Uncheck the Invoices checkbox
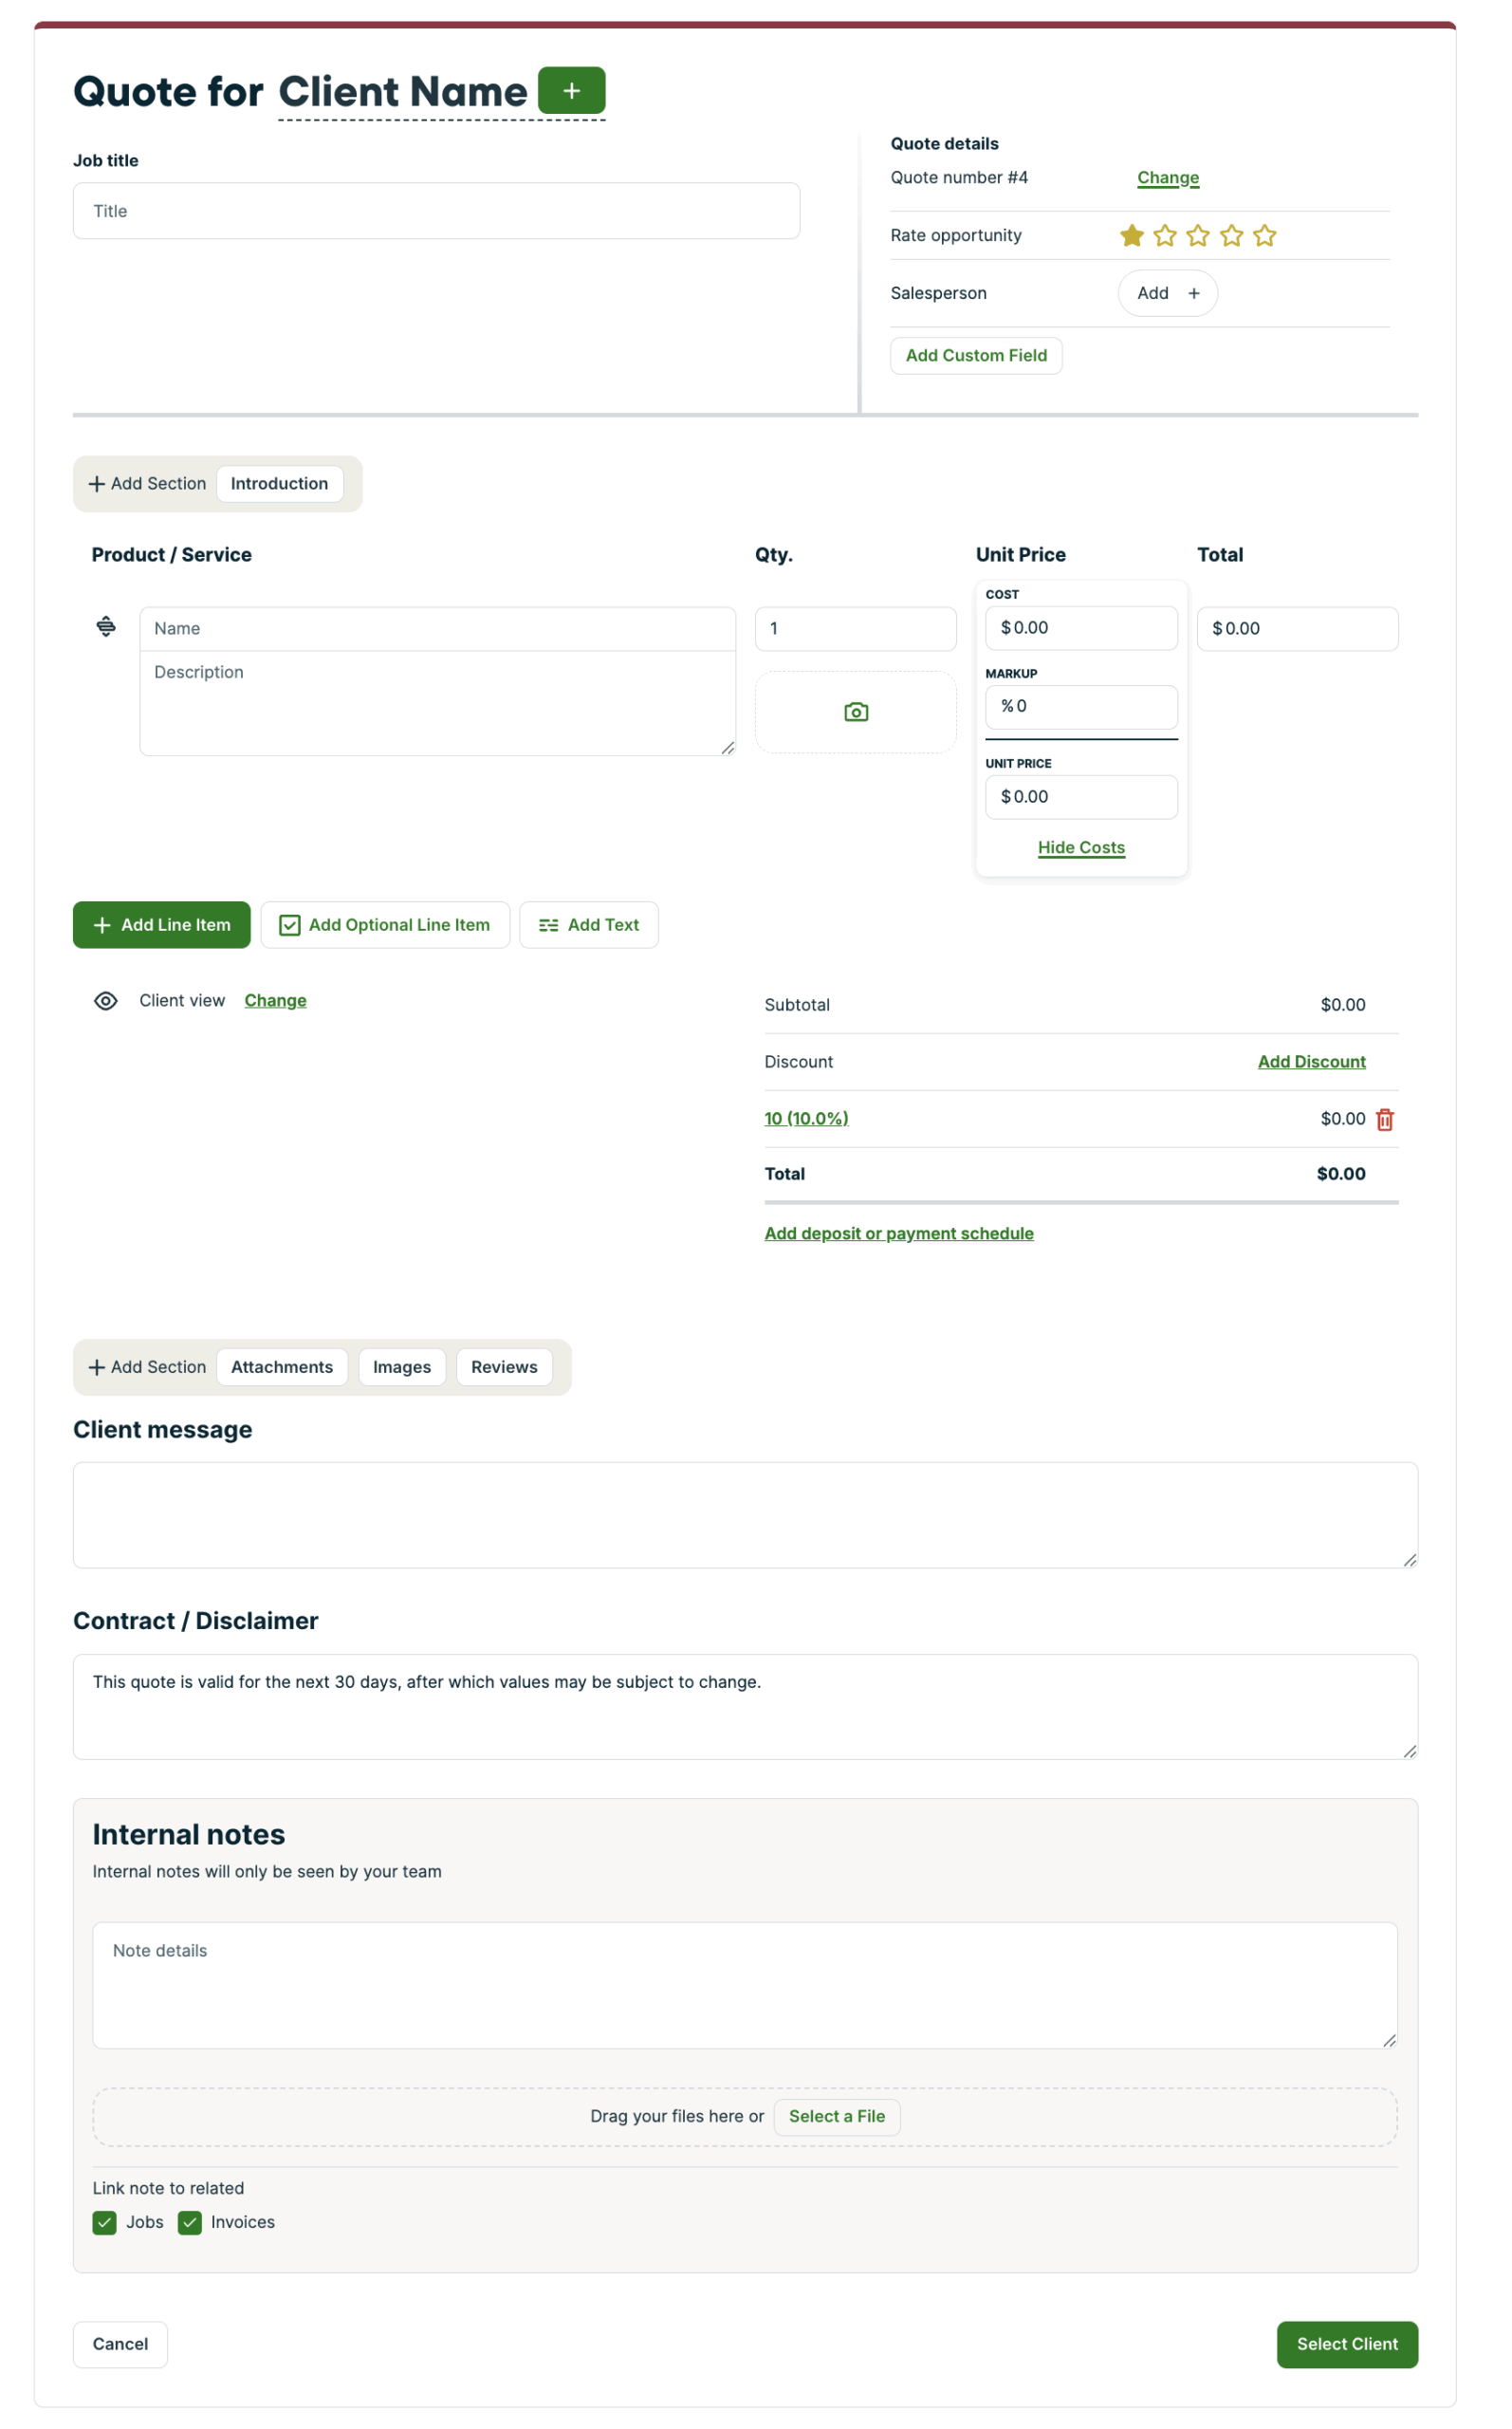1512x2429 pixels. [x=190, y=2222]
